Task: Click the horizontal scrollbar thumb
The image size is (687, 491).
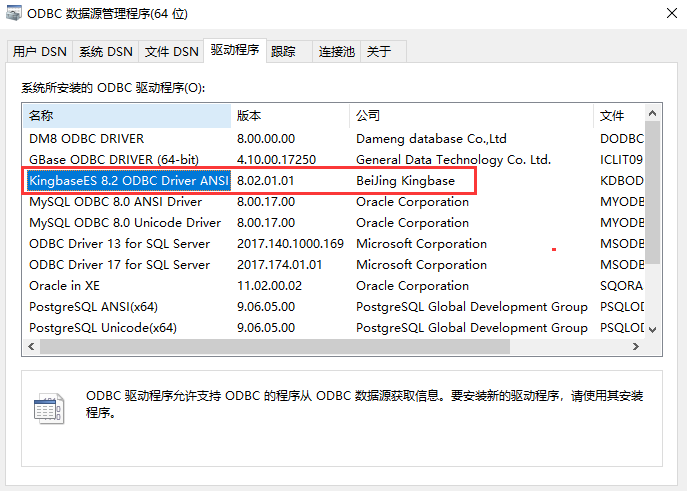Action: pos(275,346)
